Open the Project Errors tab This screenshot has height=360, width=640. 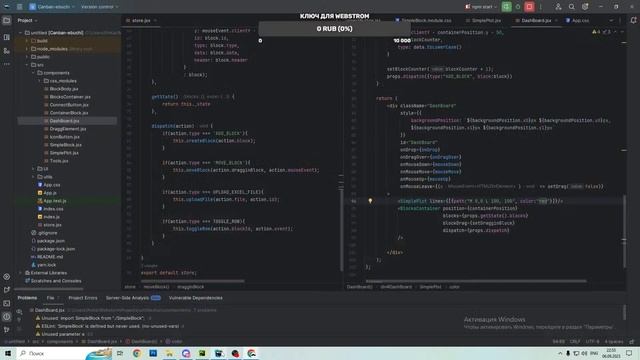pyautogui.click(x=83, y=298)
